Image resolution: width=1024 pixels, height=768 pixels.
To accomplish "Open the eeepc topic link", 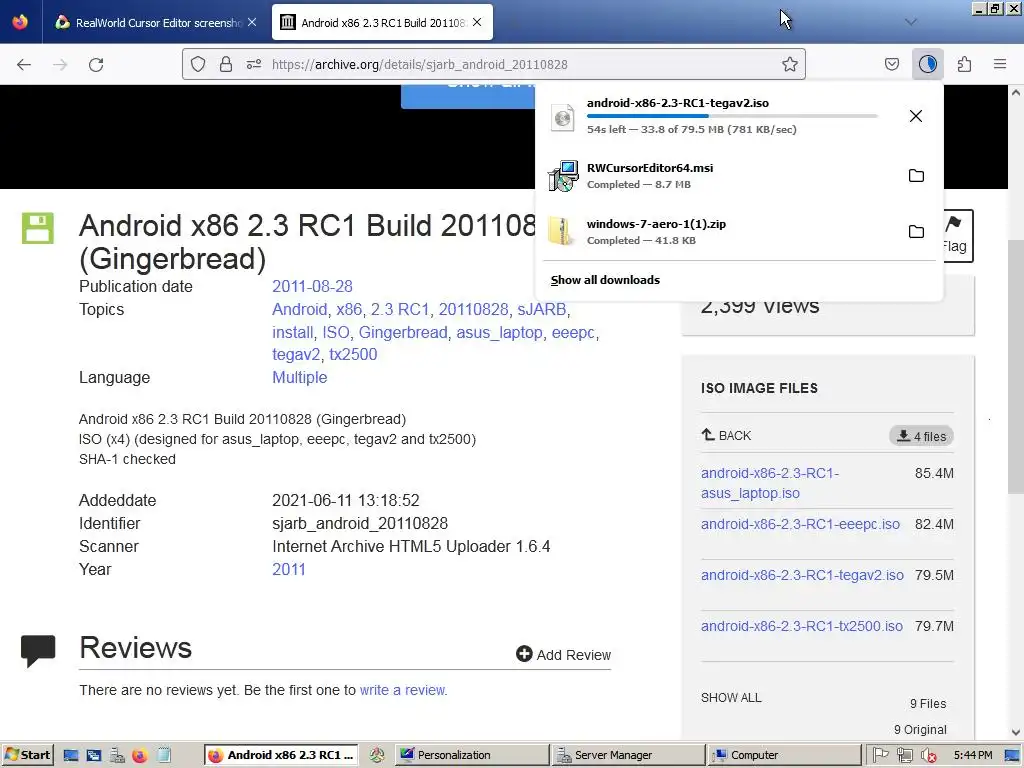I will tap(573, 332).
